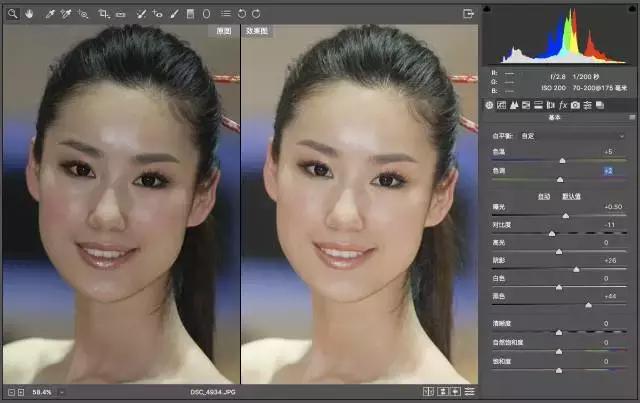The image size is (640, 403).
Task: Toggle panel settings preview icon
Action: coord(470,392)
